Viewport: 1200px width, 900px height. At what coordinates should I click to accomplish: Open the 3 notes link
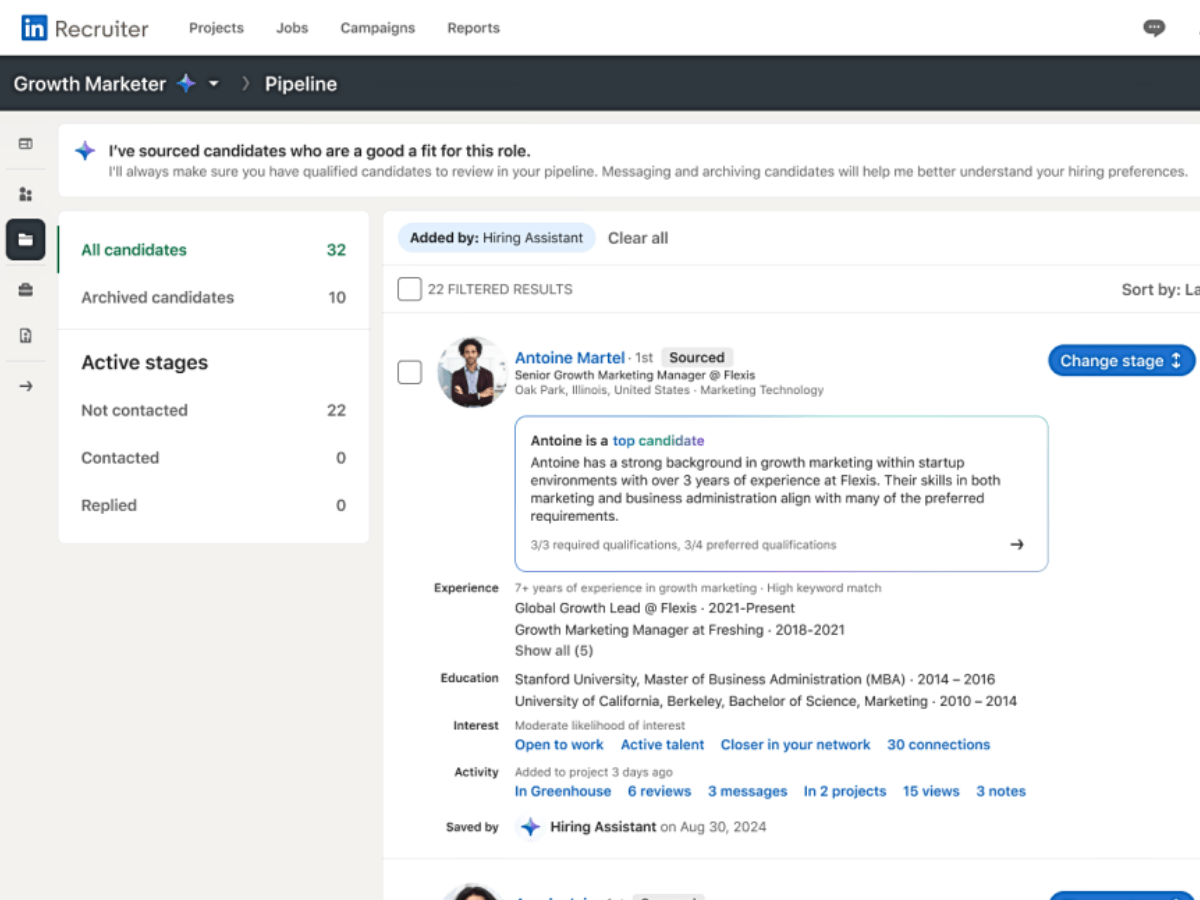click(1001, 791)
